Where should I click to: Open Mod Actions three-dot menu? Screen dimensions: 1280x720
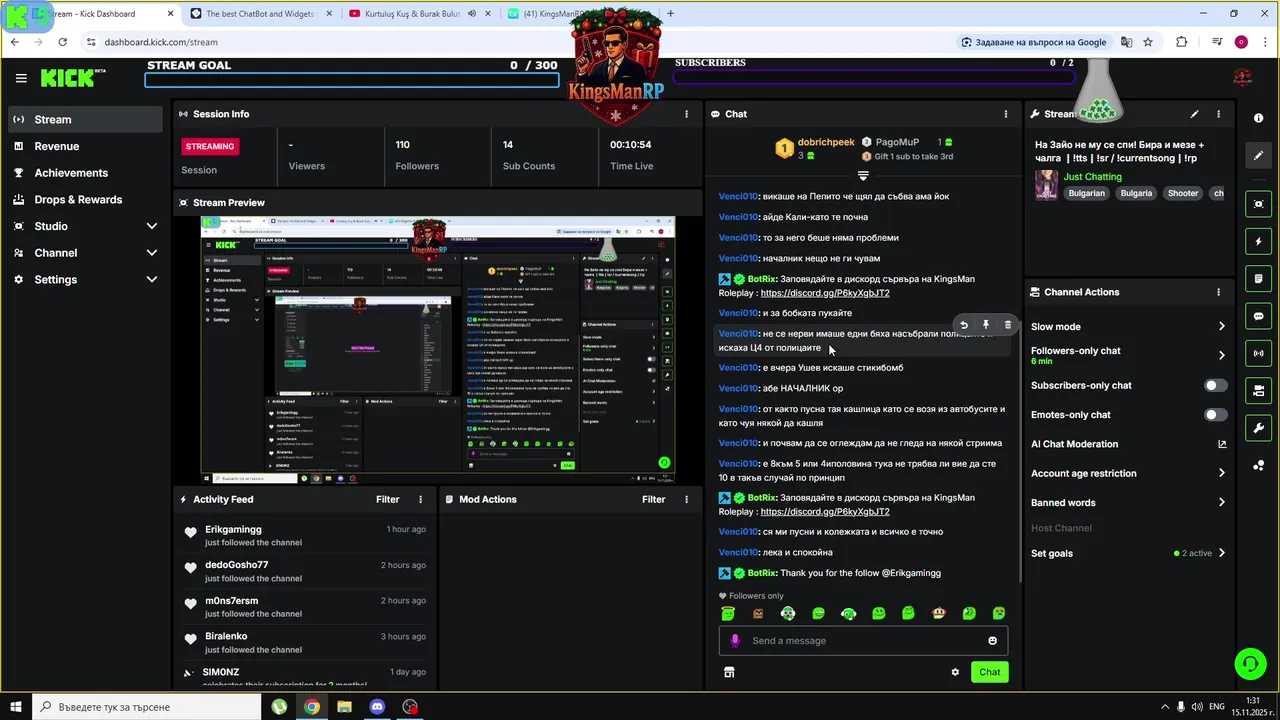(686, 499)
